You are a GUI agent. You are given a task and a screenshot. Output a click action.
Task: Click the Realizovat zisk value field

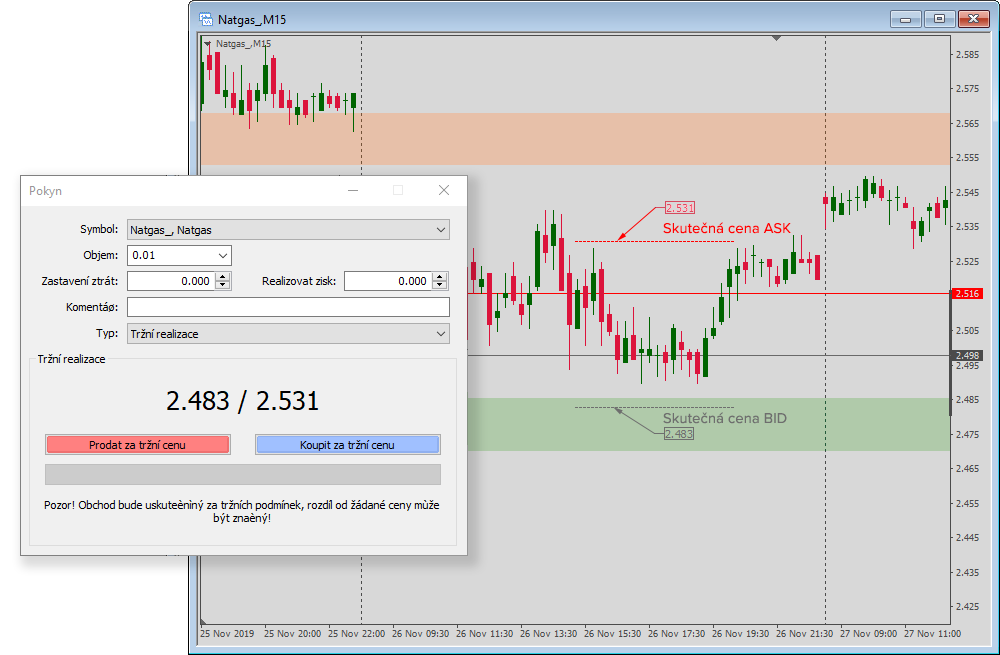click(x=388, y=281)
